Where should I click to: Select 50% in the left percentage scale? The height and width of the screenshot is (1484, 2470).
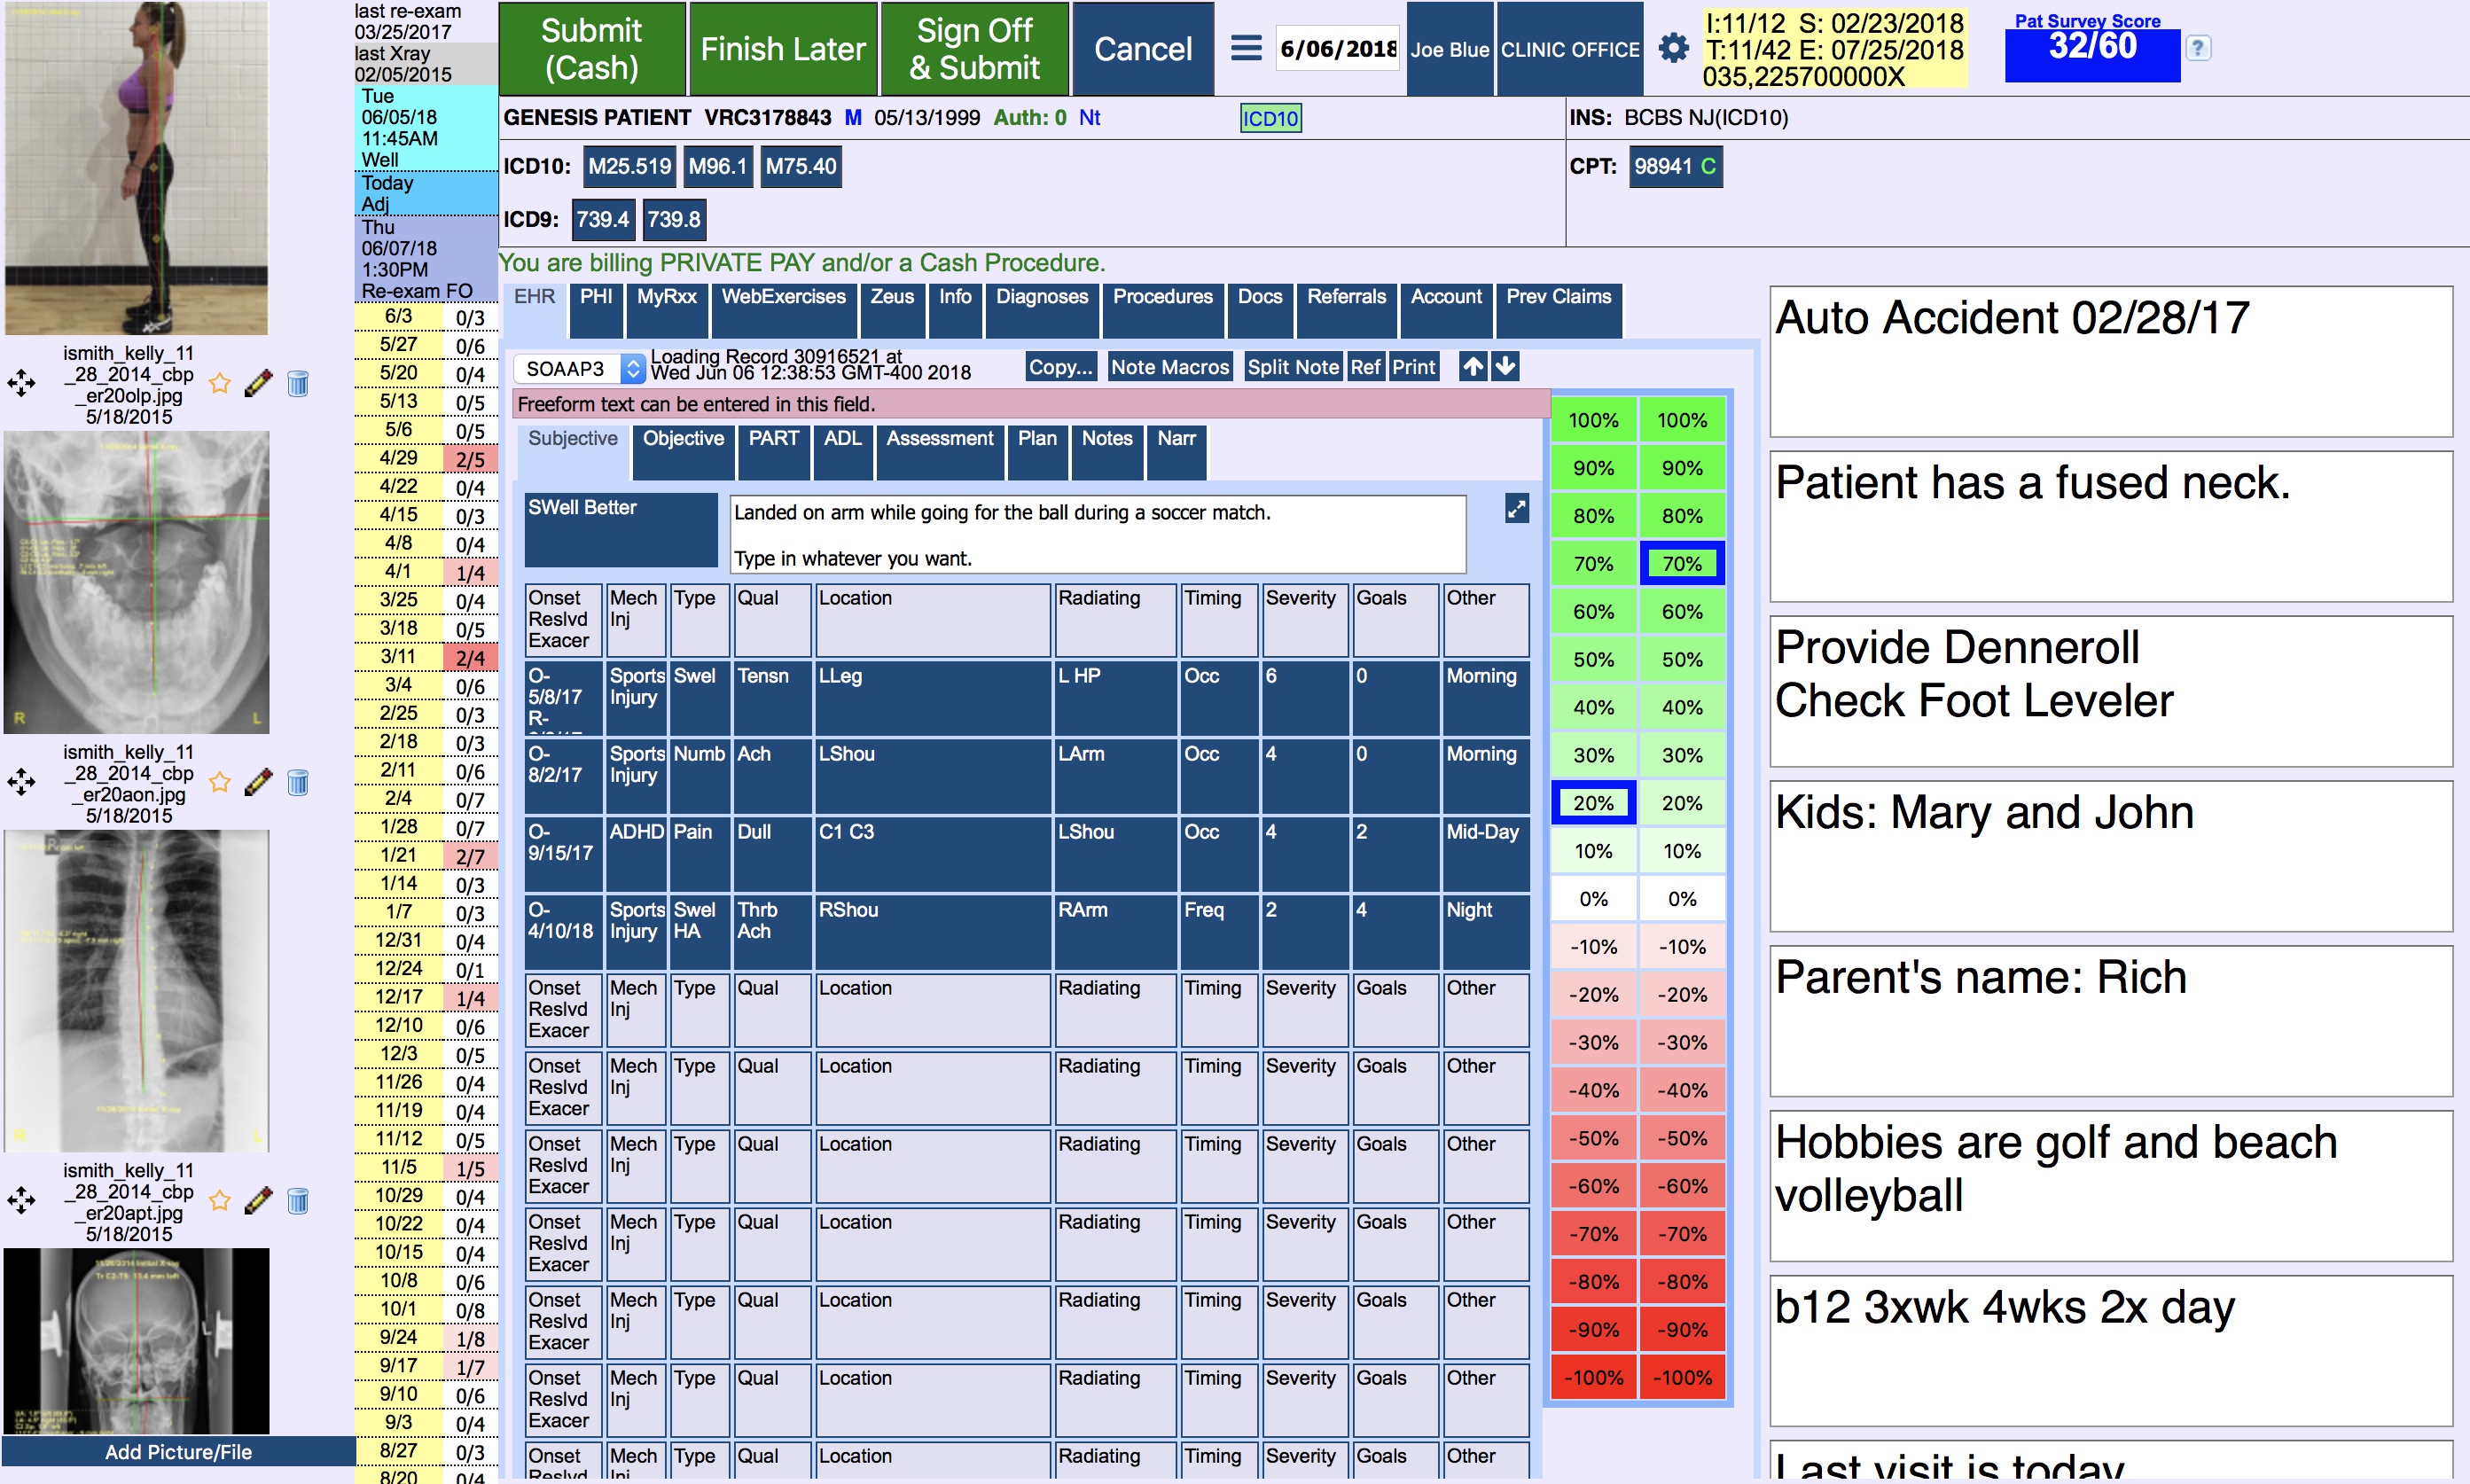[x=1592, y=660]
